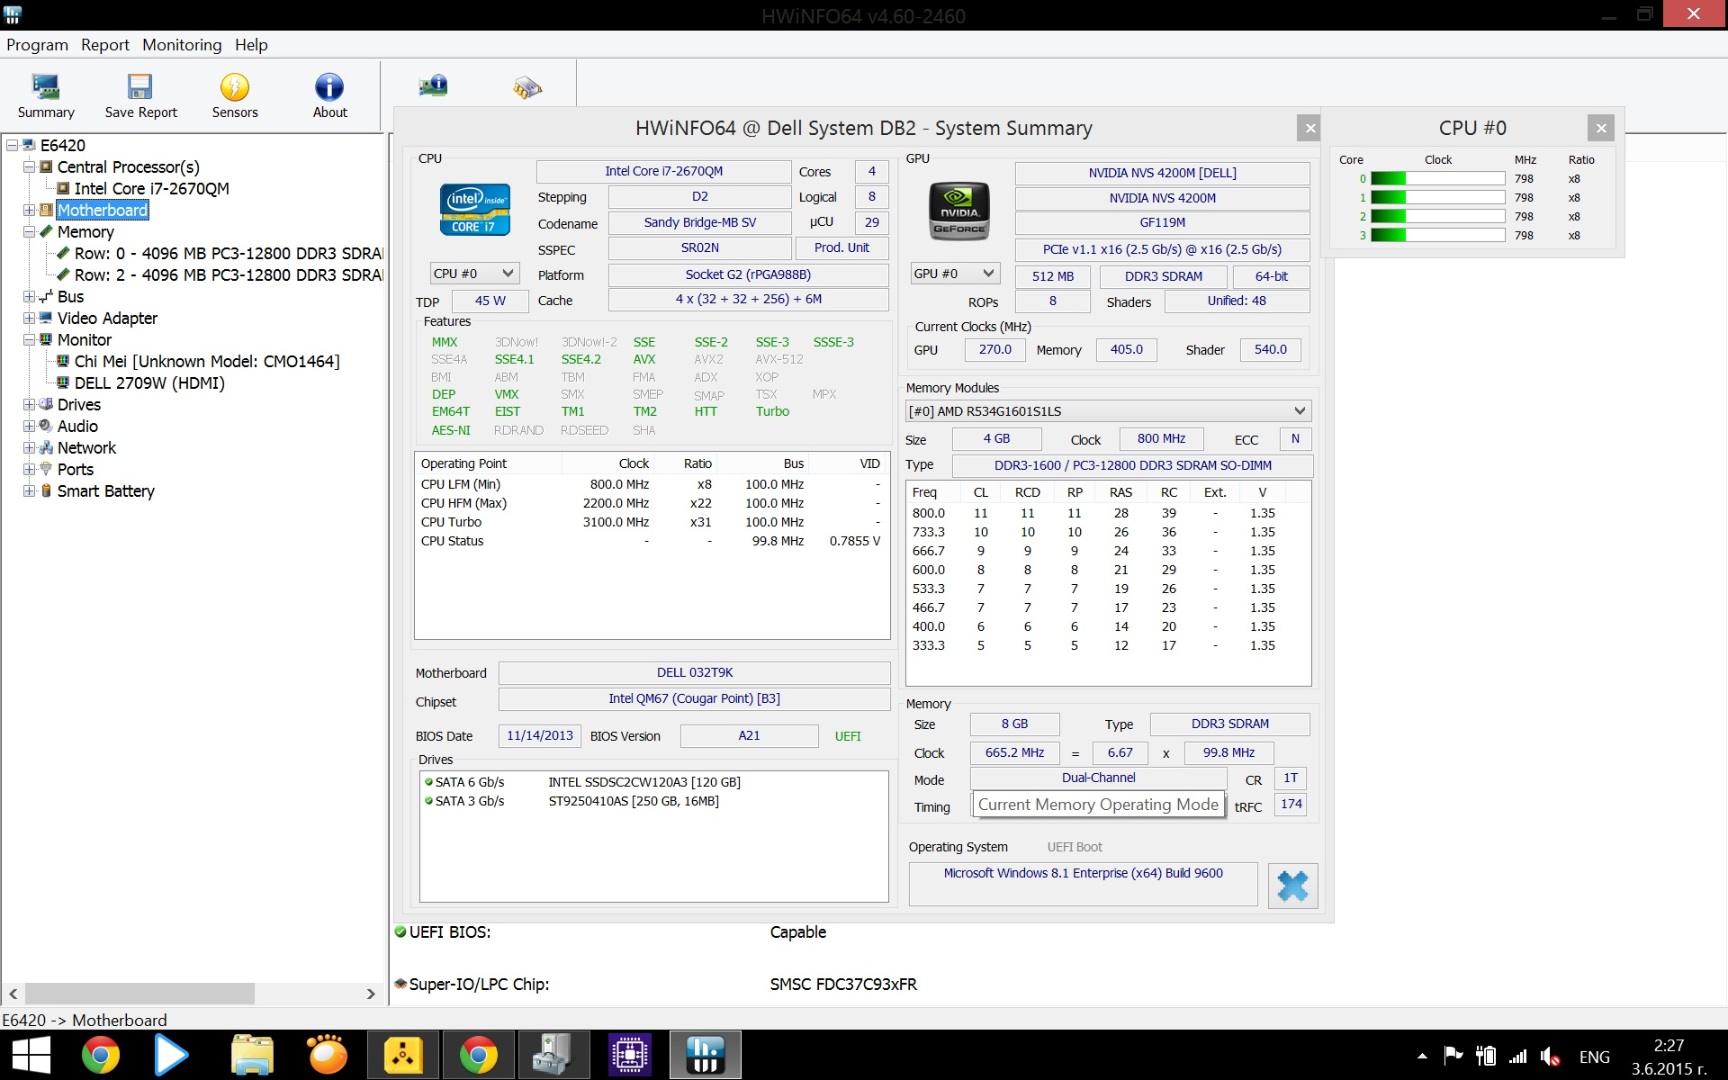Open the Help menu

(x=251, y=45)
